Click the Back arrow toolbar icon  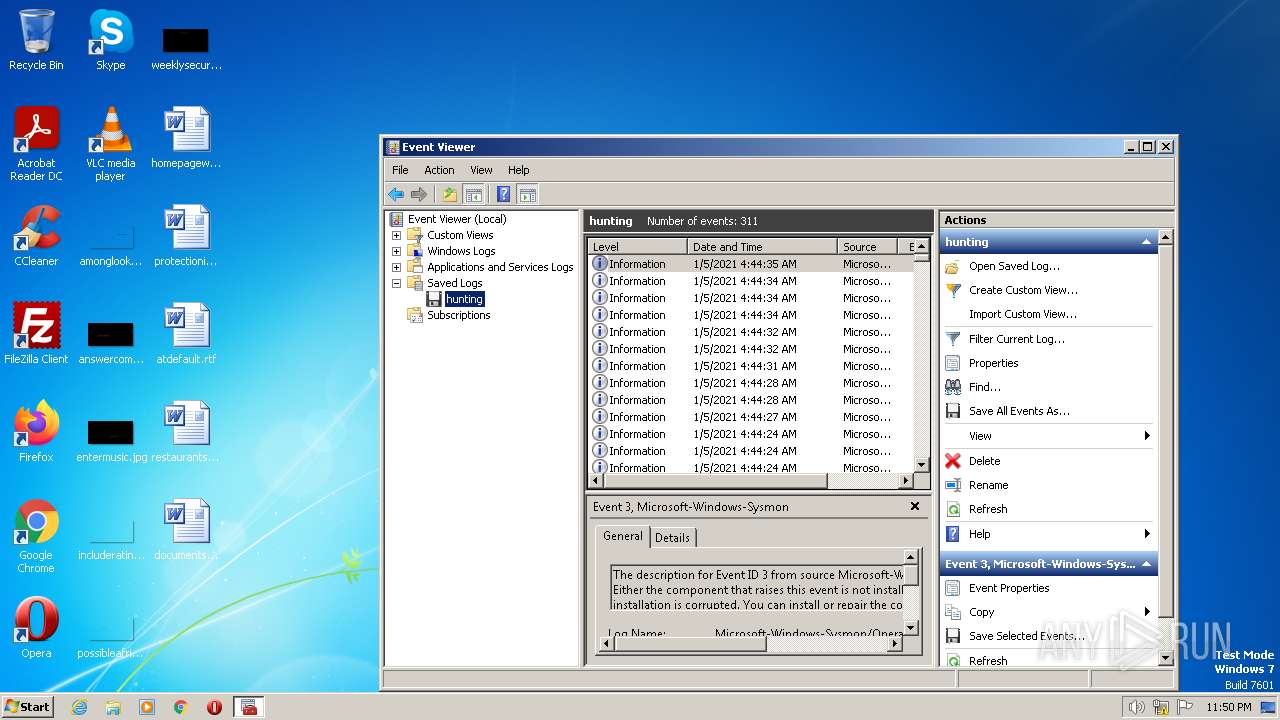[x=396, y=194]
